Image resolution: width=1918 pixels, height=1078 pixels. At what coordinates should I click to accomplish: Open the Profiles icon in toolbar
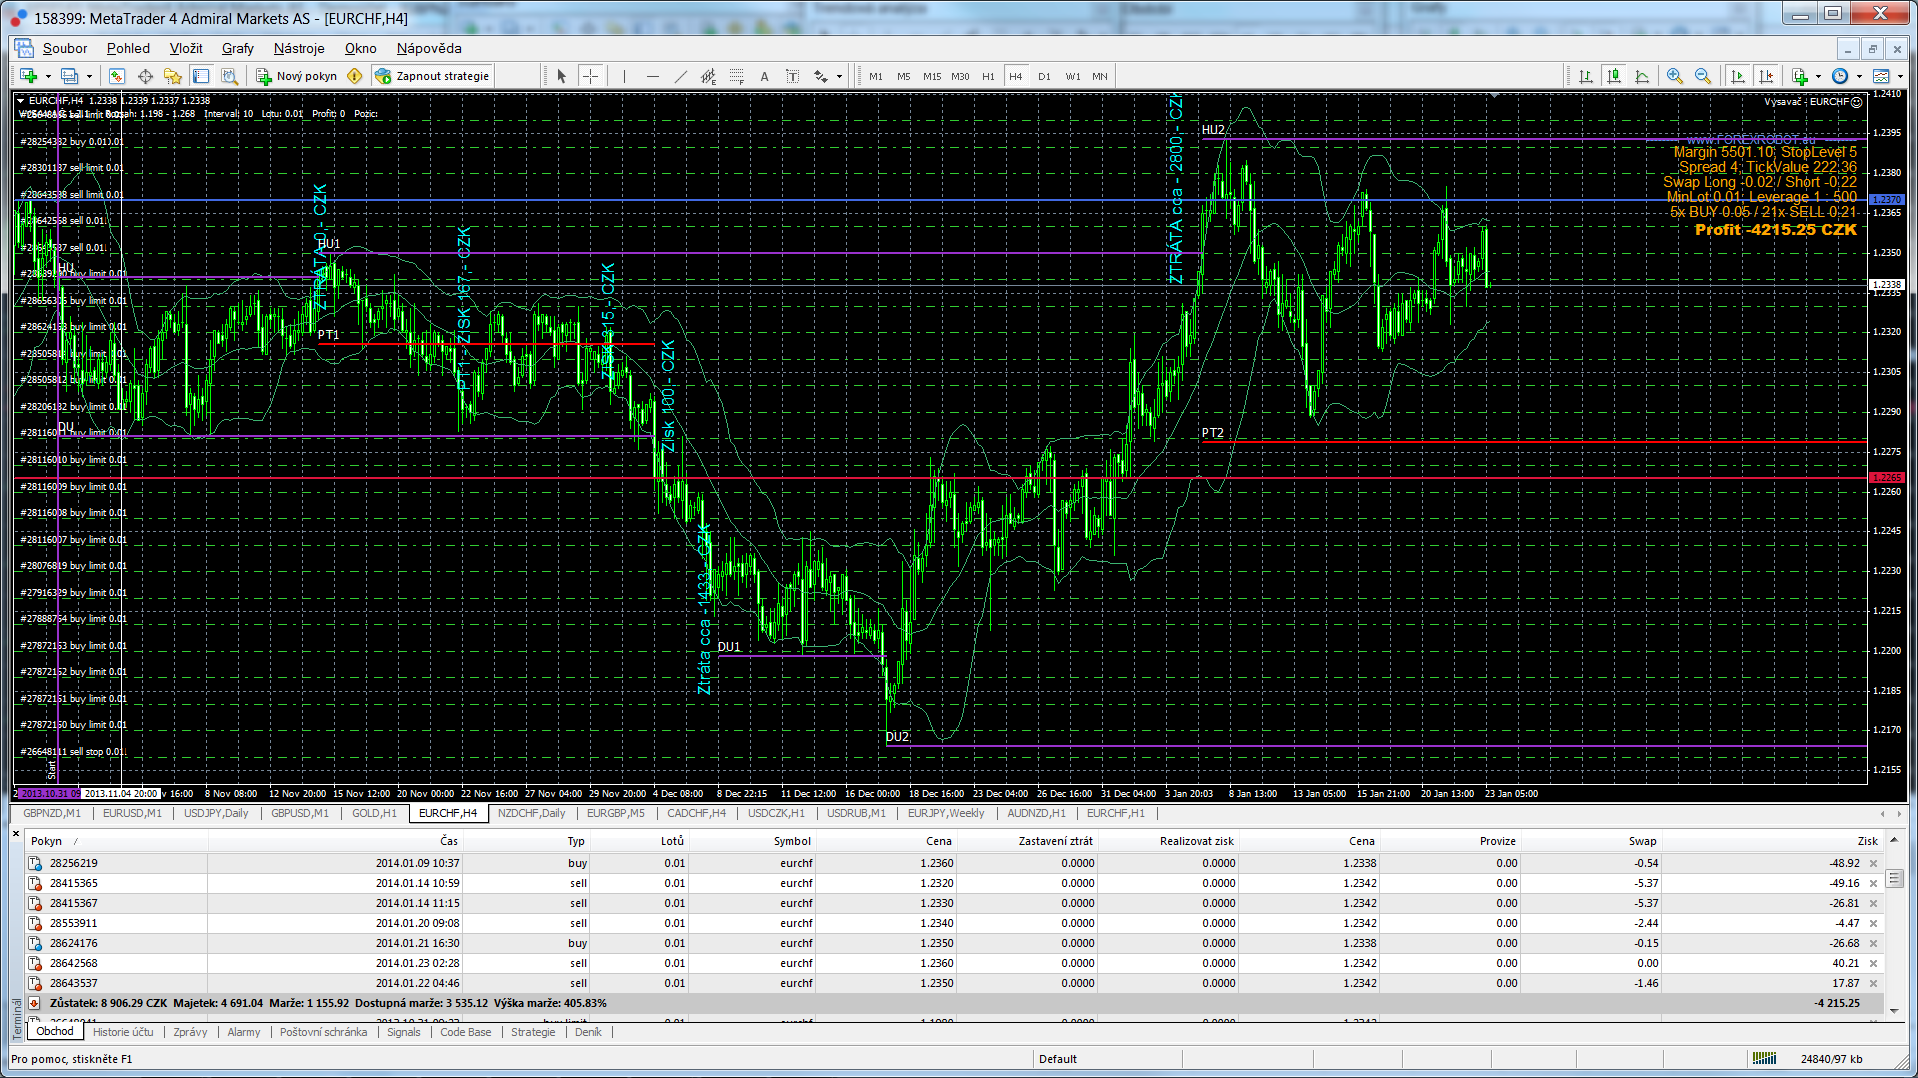pyautogui.click(x=69, y=76)
